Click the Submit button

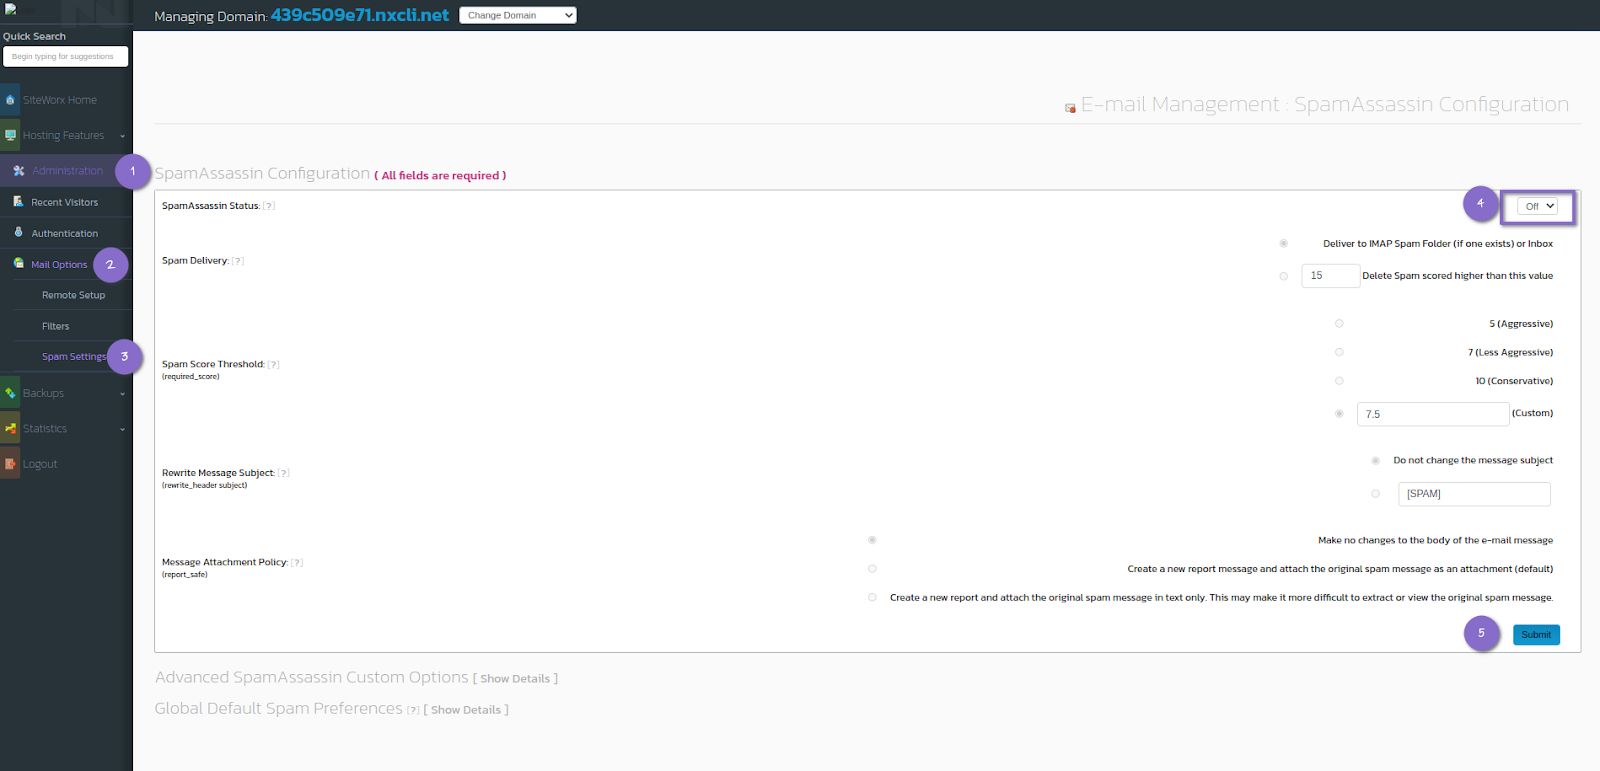pyautogui.click(x=1536, y=634)
